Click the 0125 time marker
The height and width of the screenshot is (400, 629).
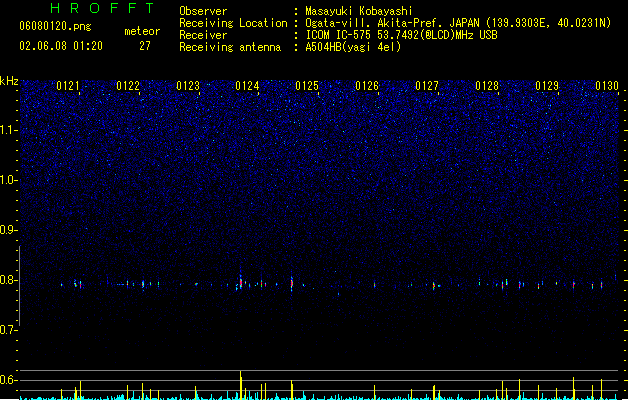307,86
